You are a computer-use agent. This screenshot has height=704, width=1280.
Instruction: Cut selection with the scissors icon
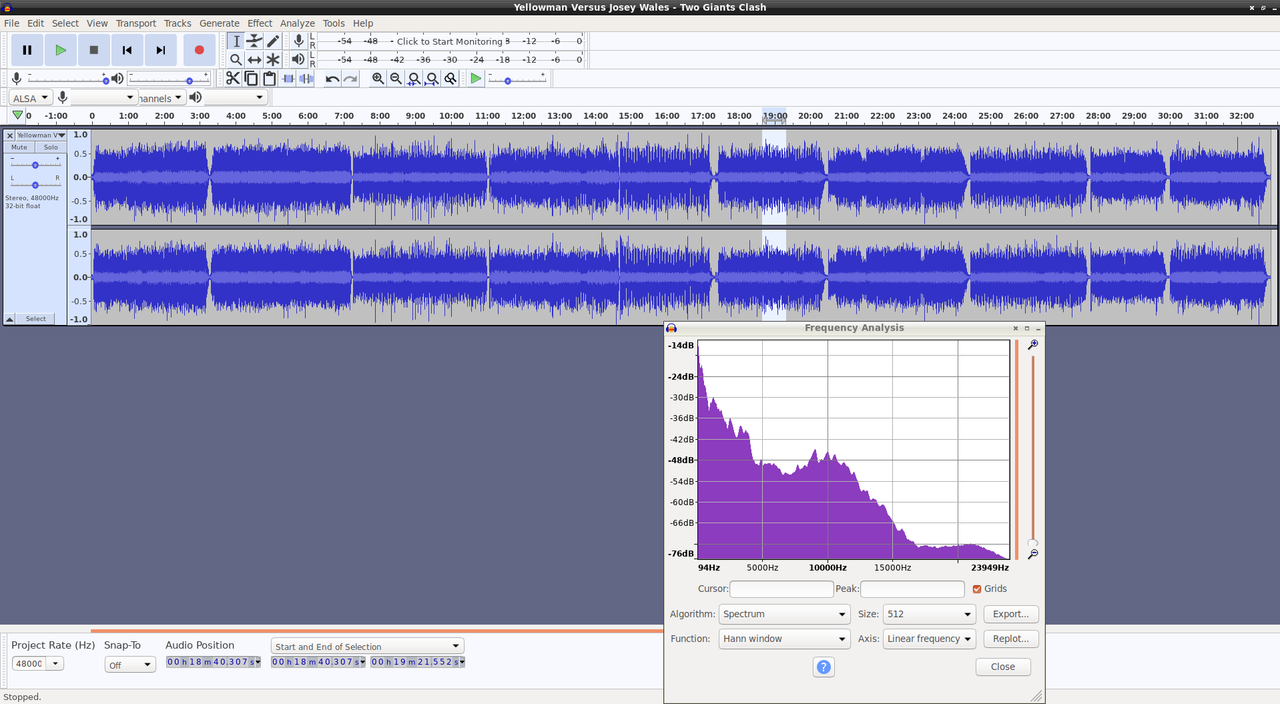coord(233,79)
